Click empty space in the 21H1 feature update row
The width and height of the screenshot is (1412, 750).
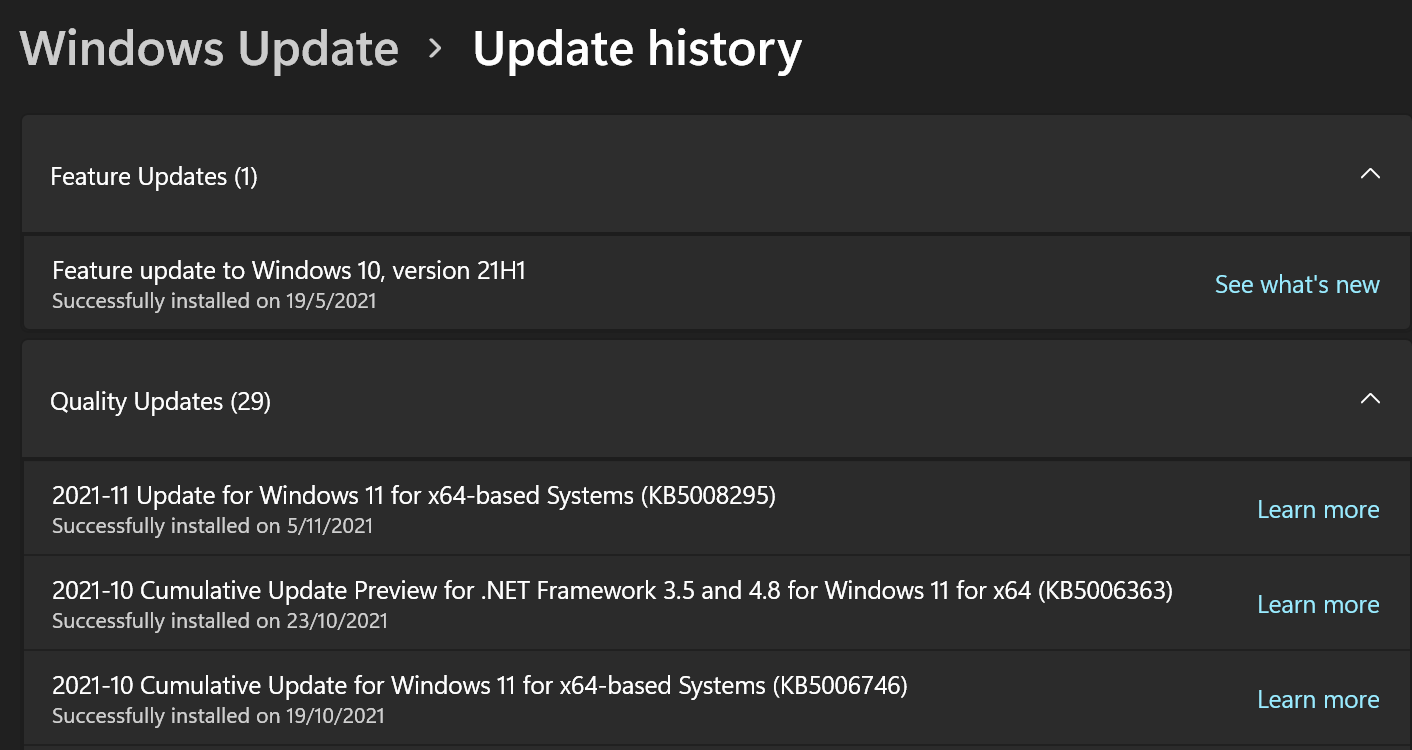coord(850,284)
